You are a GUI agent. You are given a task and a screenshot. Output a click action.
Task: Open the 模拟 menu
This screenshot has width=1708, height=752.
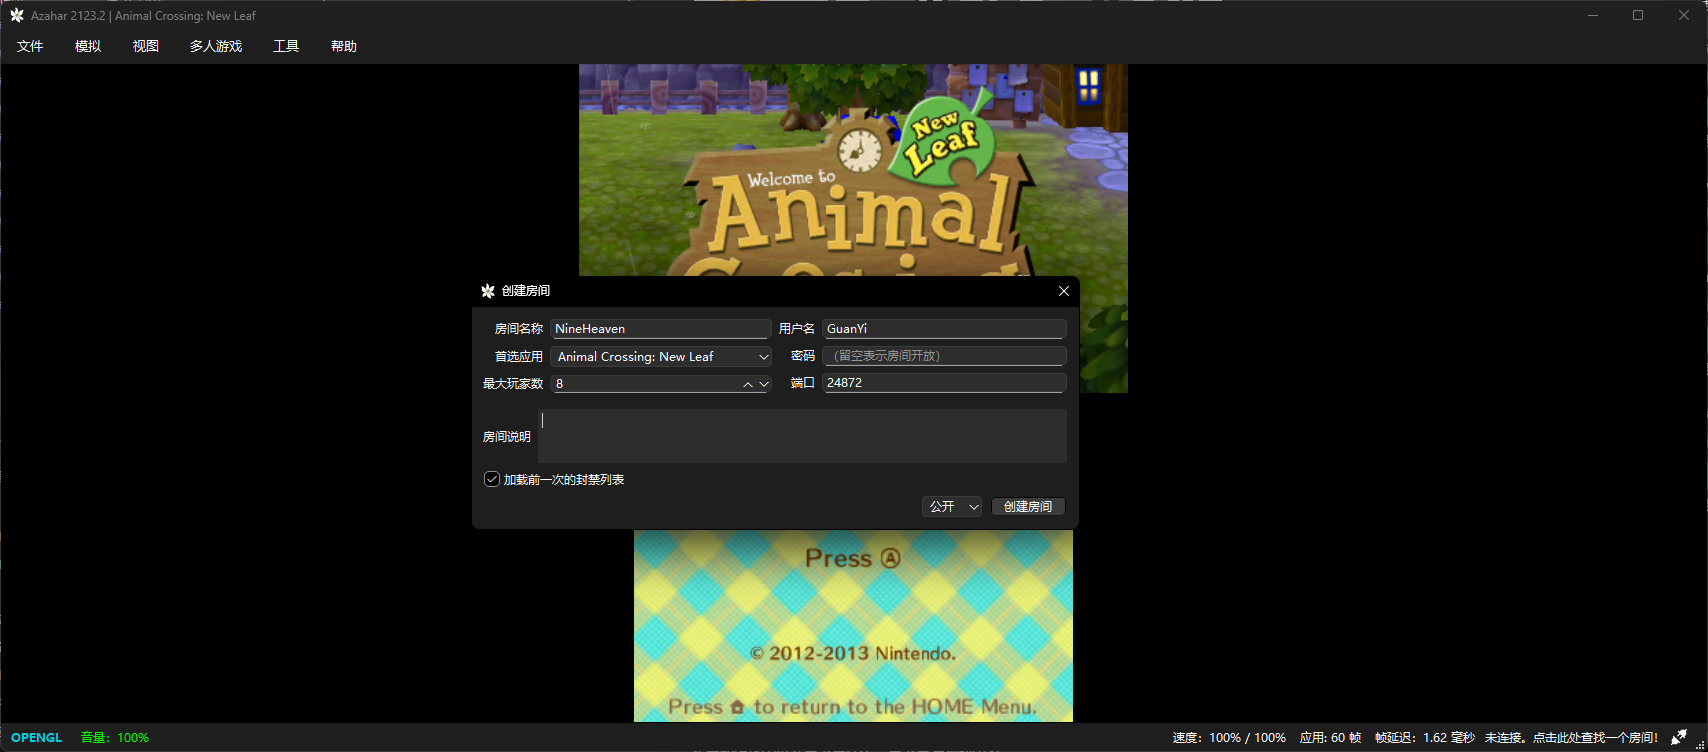[x=88, y=46]
